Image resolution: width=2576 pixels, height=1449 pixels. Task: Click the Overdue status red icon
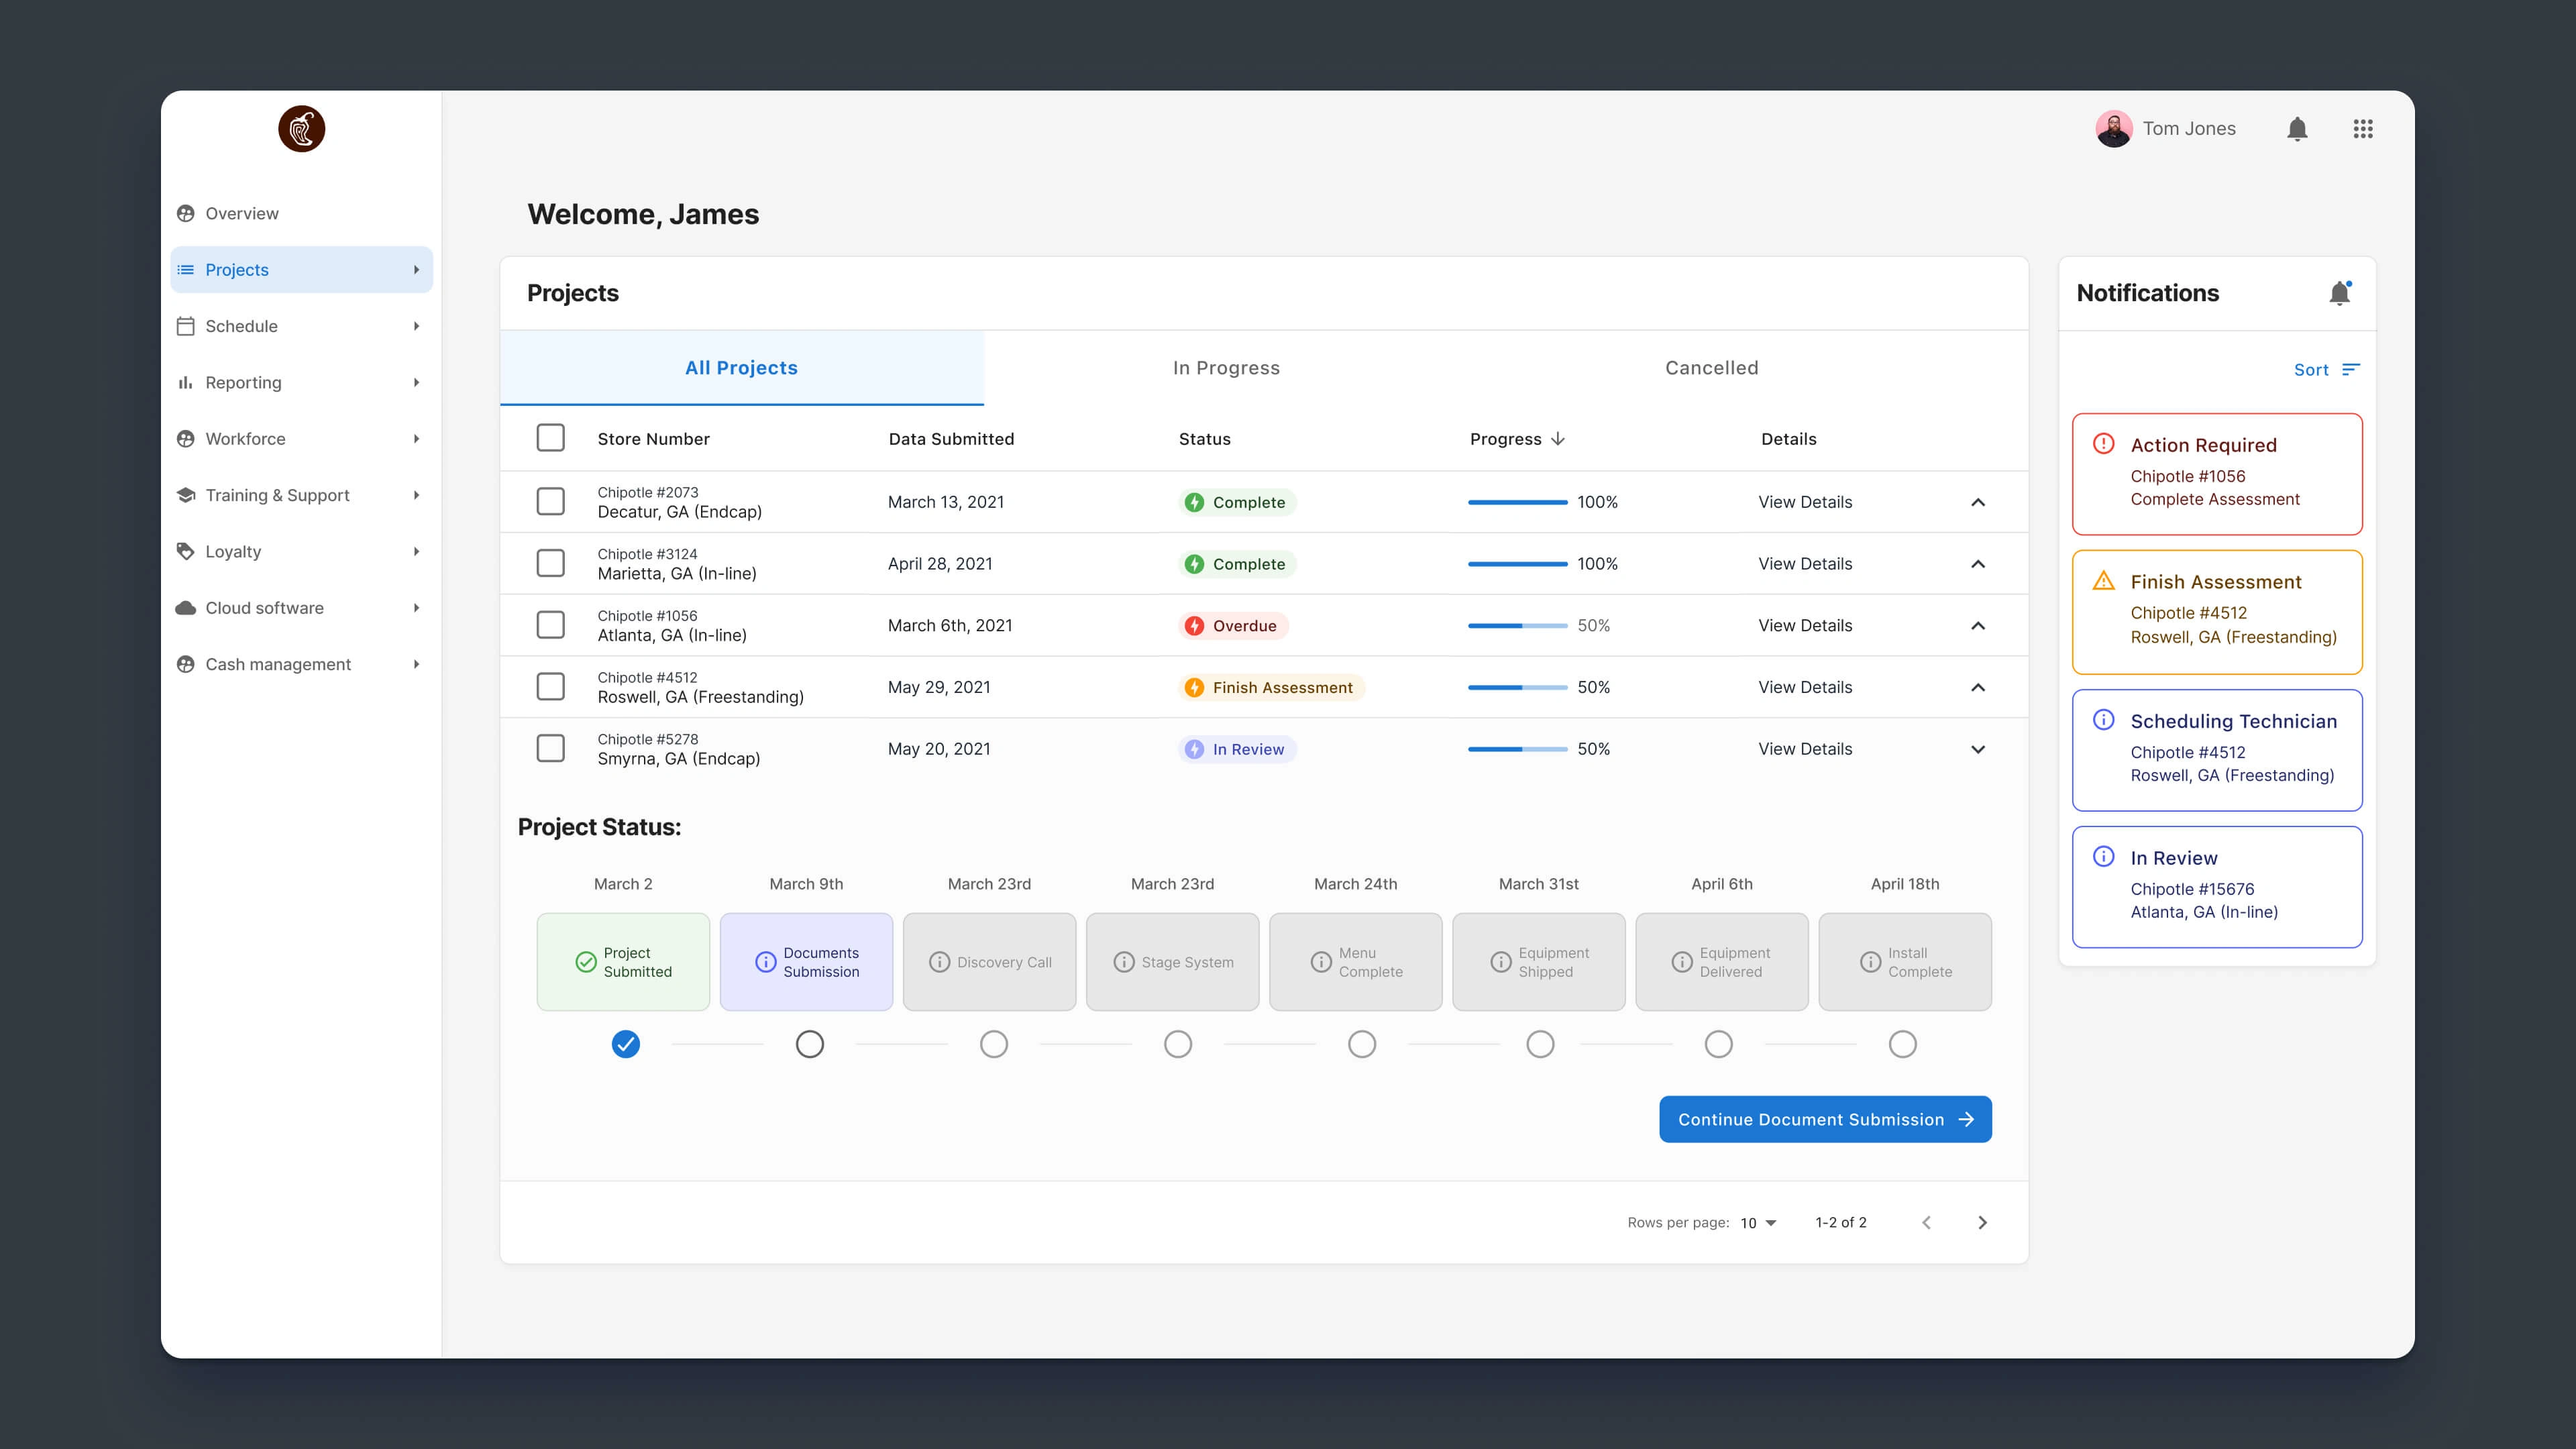click(1194, 626)
